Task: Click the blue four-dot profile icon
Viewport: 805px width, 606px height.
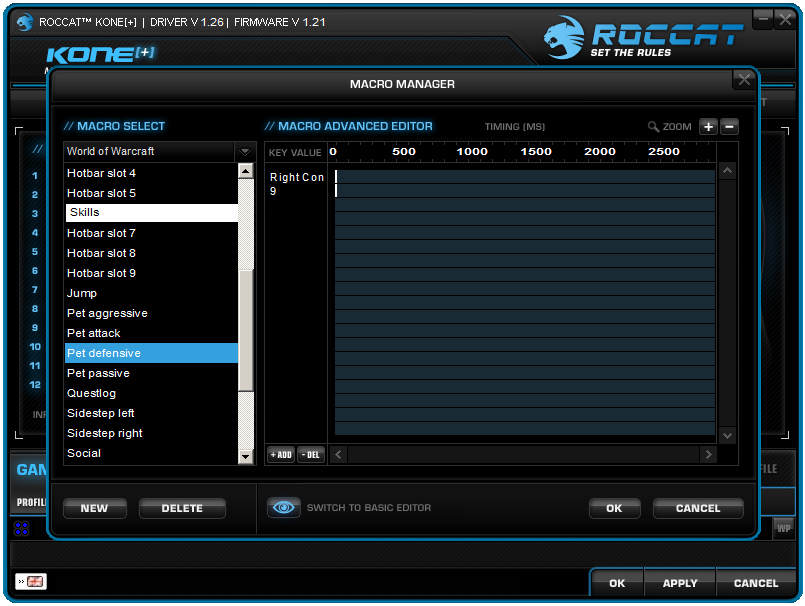Action: (22, 528)
